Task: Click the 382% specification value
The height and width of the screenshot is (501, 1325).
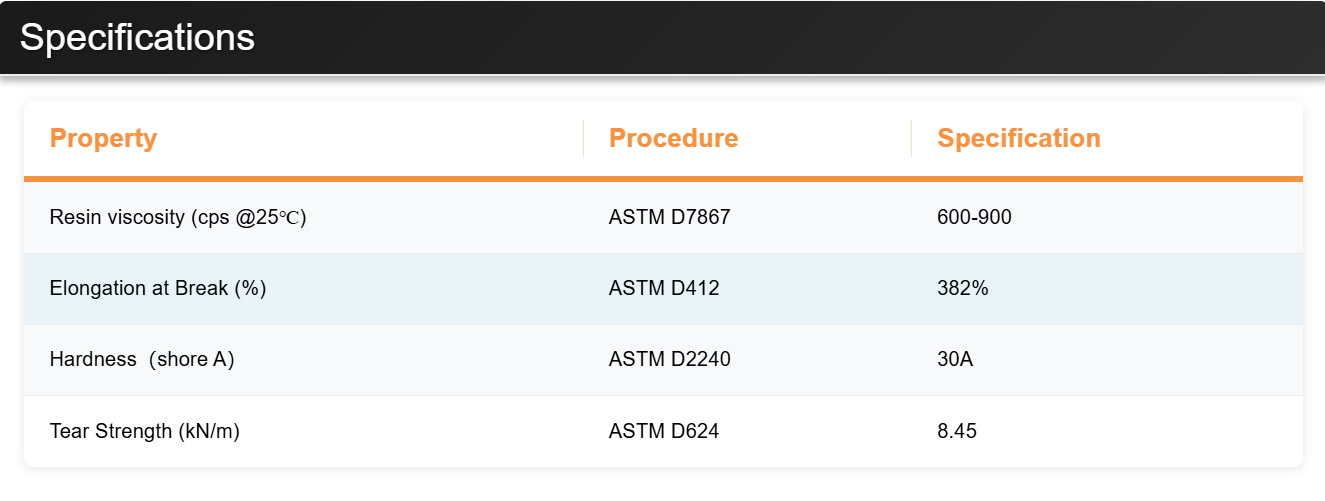Action: tap(962, 289)
